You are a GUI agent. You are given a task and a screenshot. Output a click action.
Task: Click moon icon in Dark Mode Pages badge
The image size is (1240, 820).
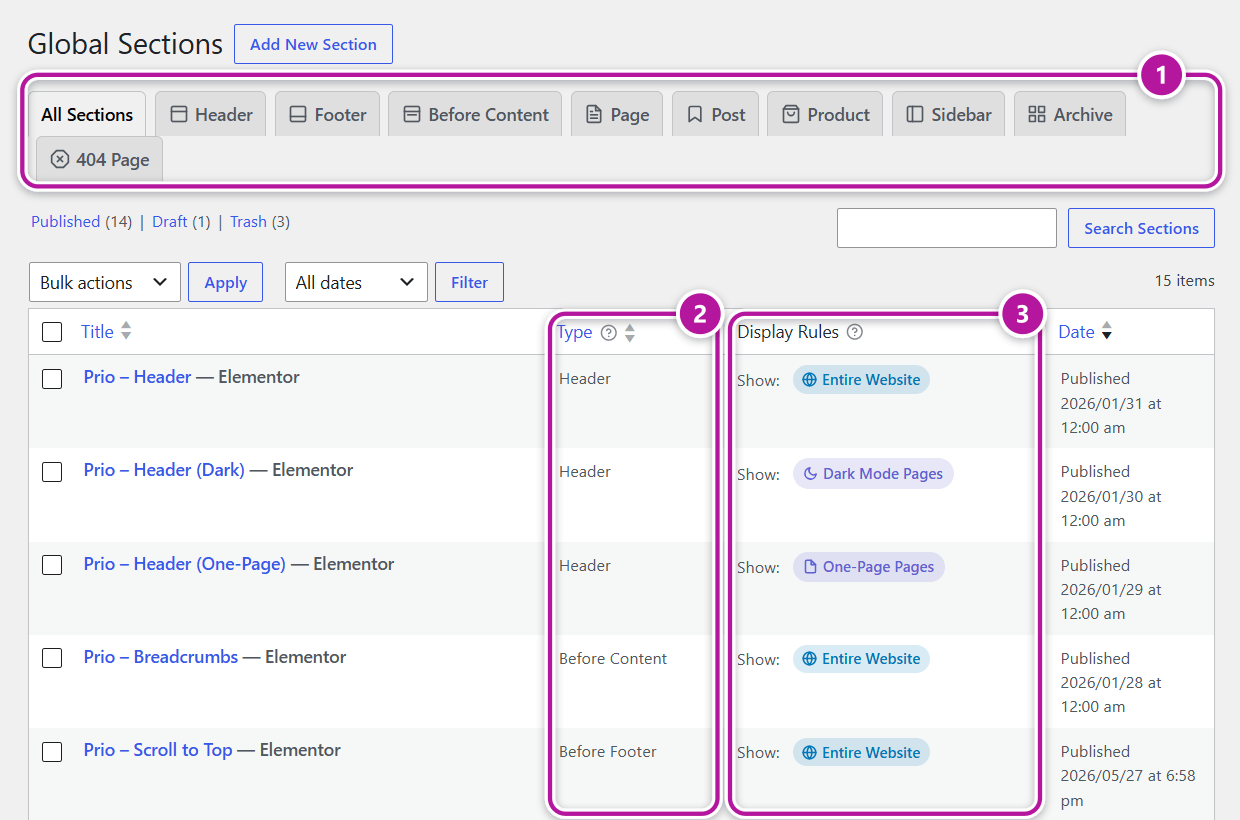tap(810, 474)
